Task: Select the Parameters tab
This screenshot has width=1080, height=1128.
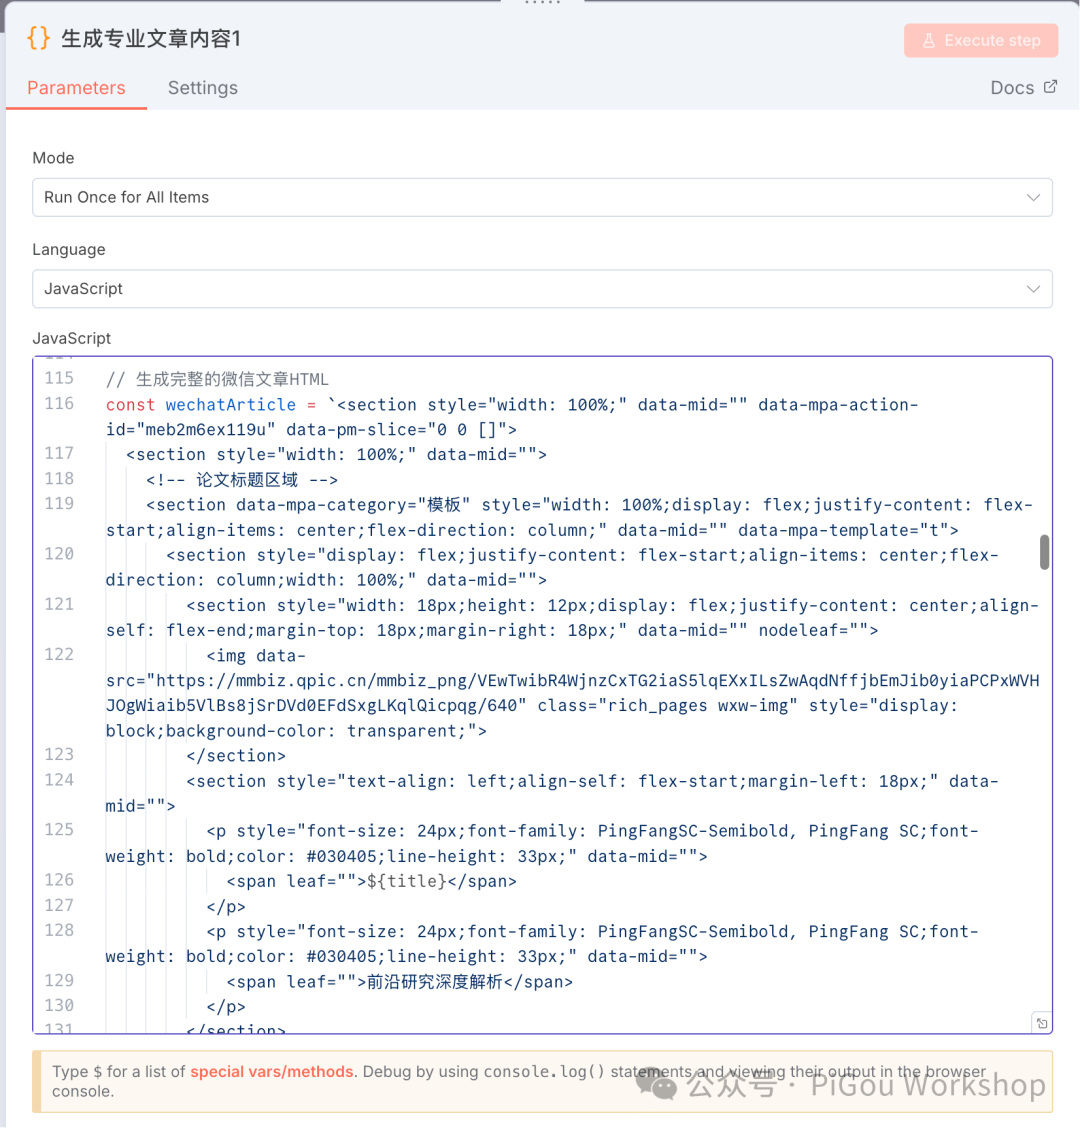Action: point(76,88)
